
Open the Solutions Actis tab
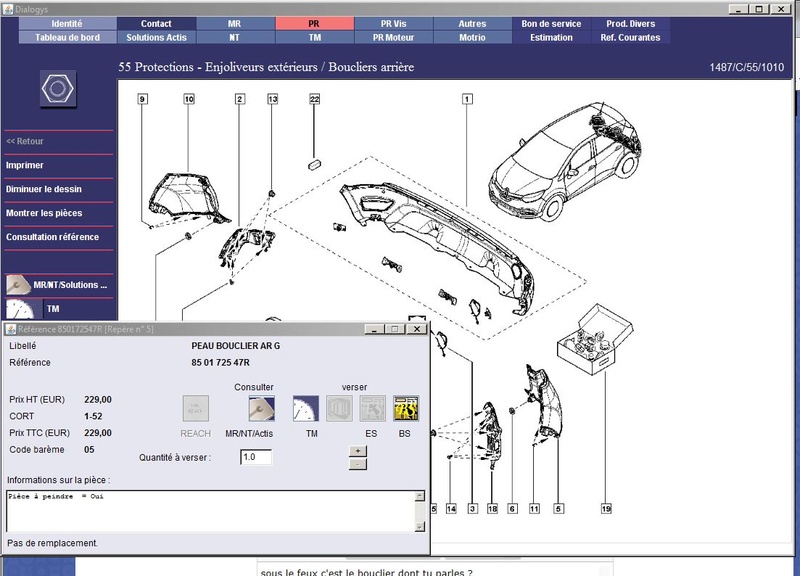156,37
